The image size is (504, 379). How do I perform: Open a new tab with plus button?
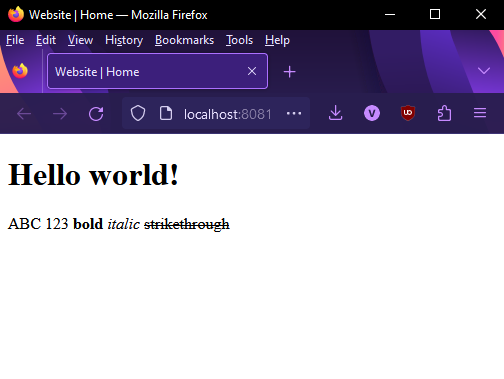pyautogui.click(x=289, y=72)
